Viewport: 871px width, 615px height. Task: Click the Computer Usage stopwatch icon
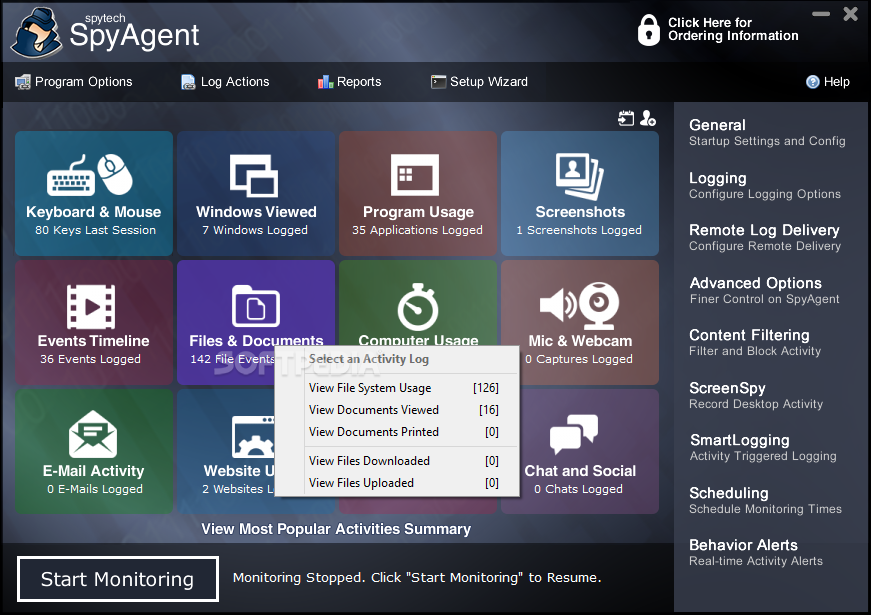(418, 307)
